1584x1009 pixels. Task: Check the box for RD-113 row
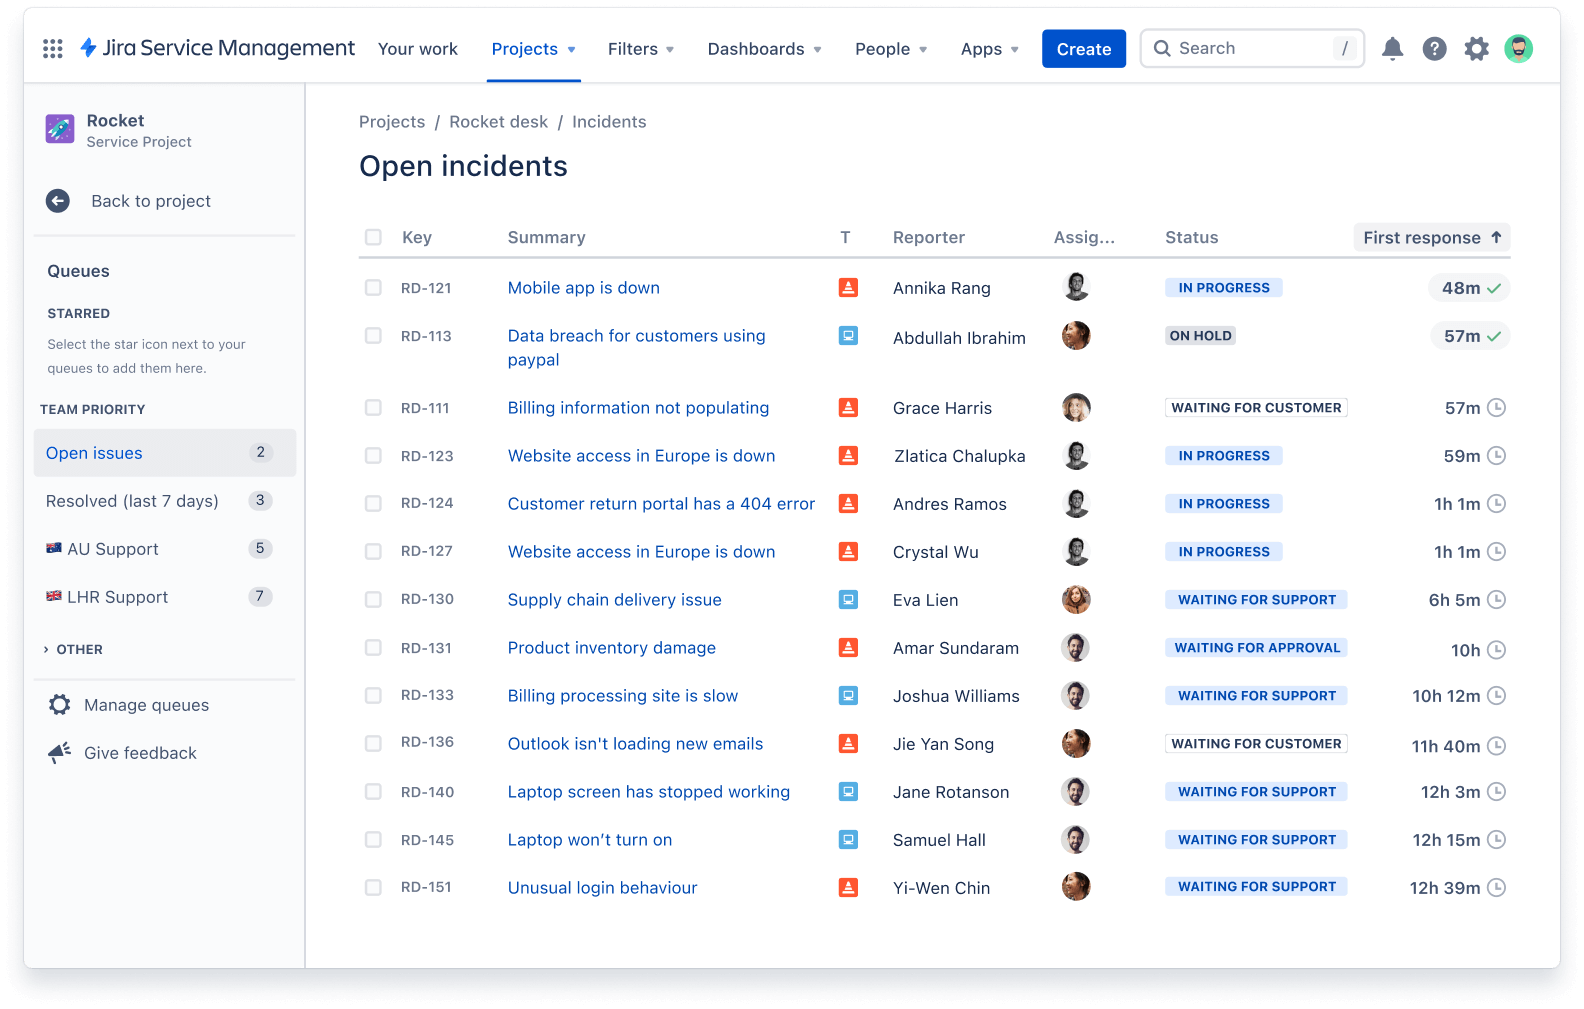[373, 336]
